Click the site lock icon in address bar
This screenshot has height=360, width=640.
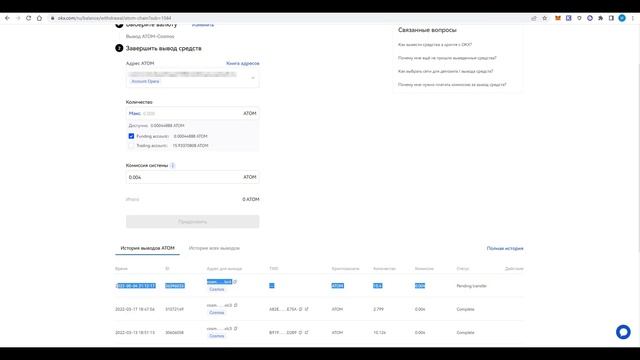(x=52, y=18)
